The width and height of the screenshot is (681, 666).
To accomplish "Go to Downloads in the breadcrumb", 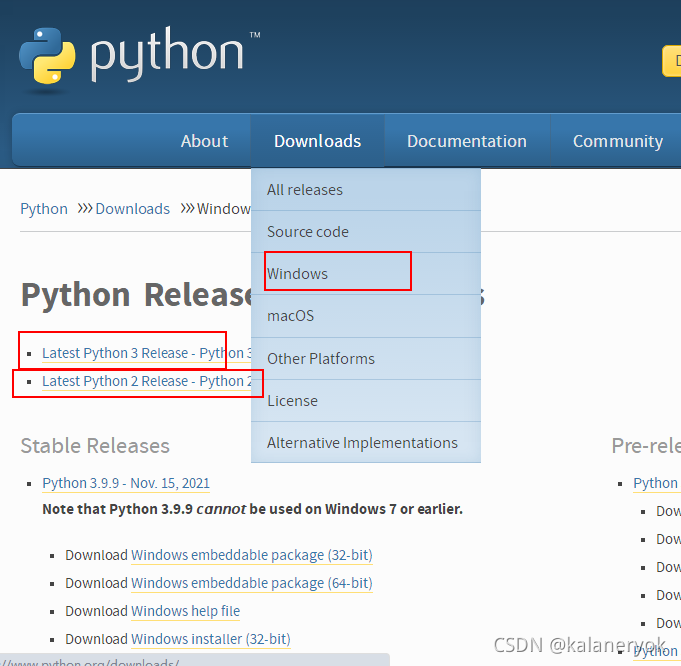I will pos(132,209).
